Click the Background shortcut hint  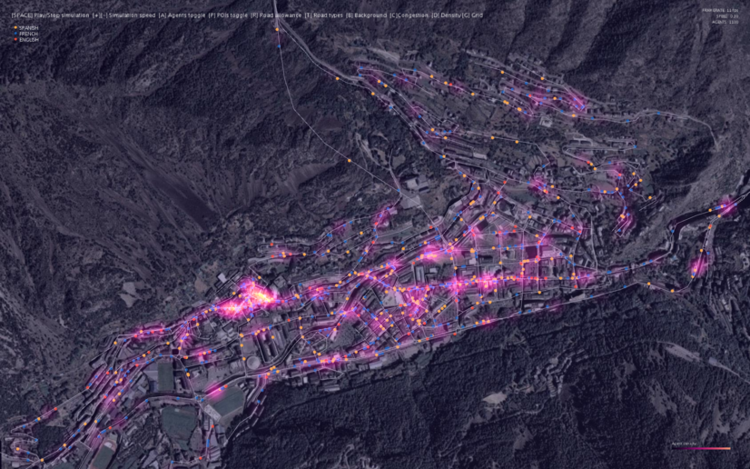point(366,15)
